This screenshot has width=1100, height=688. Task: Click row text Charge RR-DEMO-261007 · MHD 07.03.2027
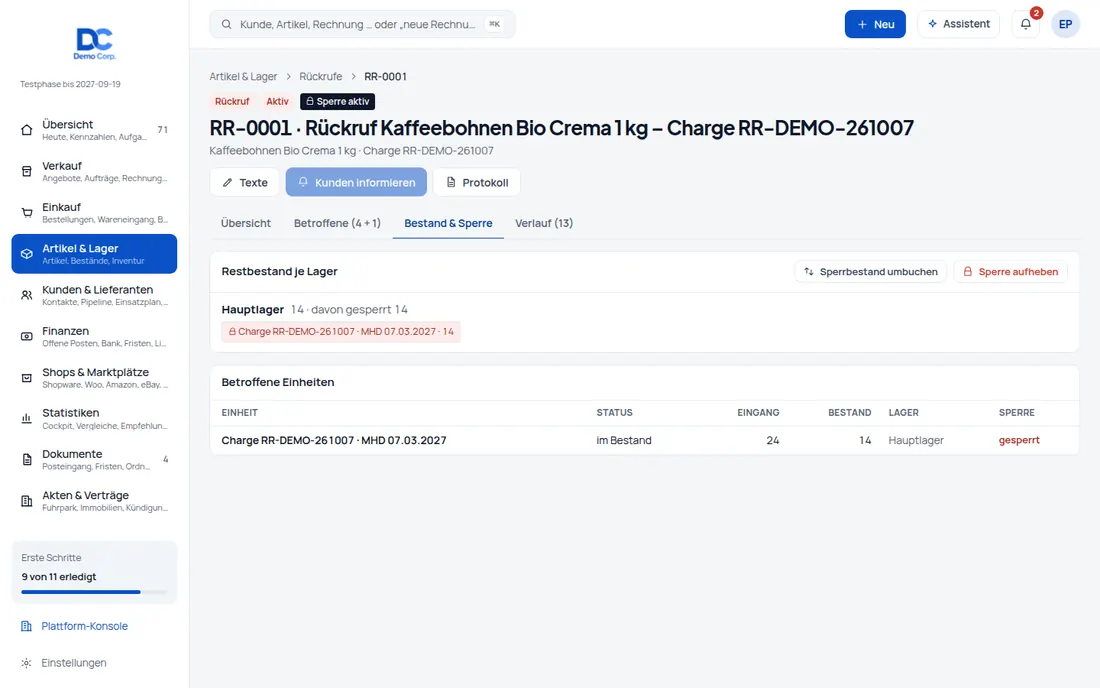(334, 440)
